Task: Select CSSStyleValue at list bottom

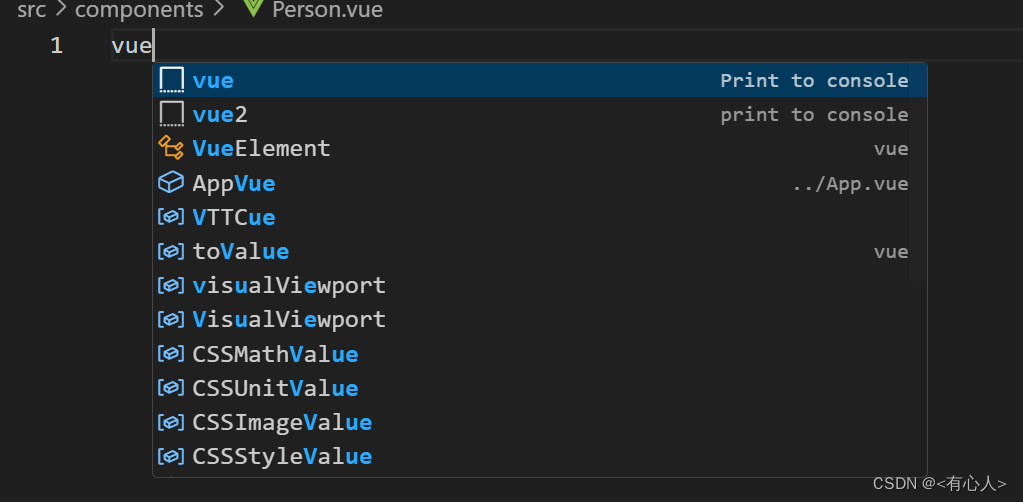Action: [540, 456]
